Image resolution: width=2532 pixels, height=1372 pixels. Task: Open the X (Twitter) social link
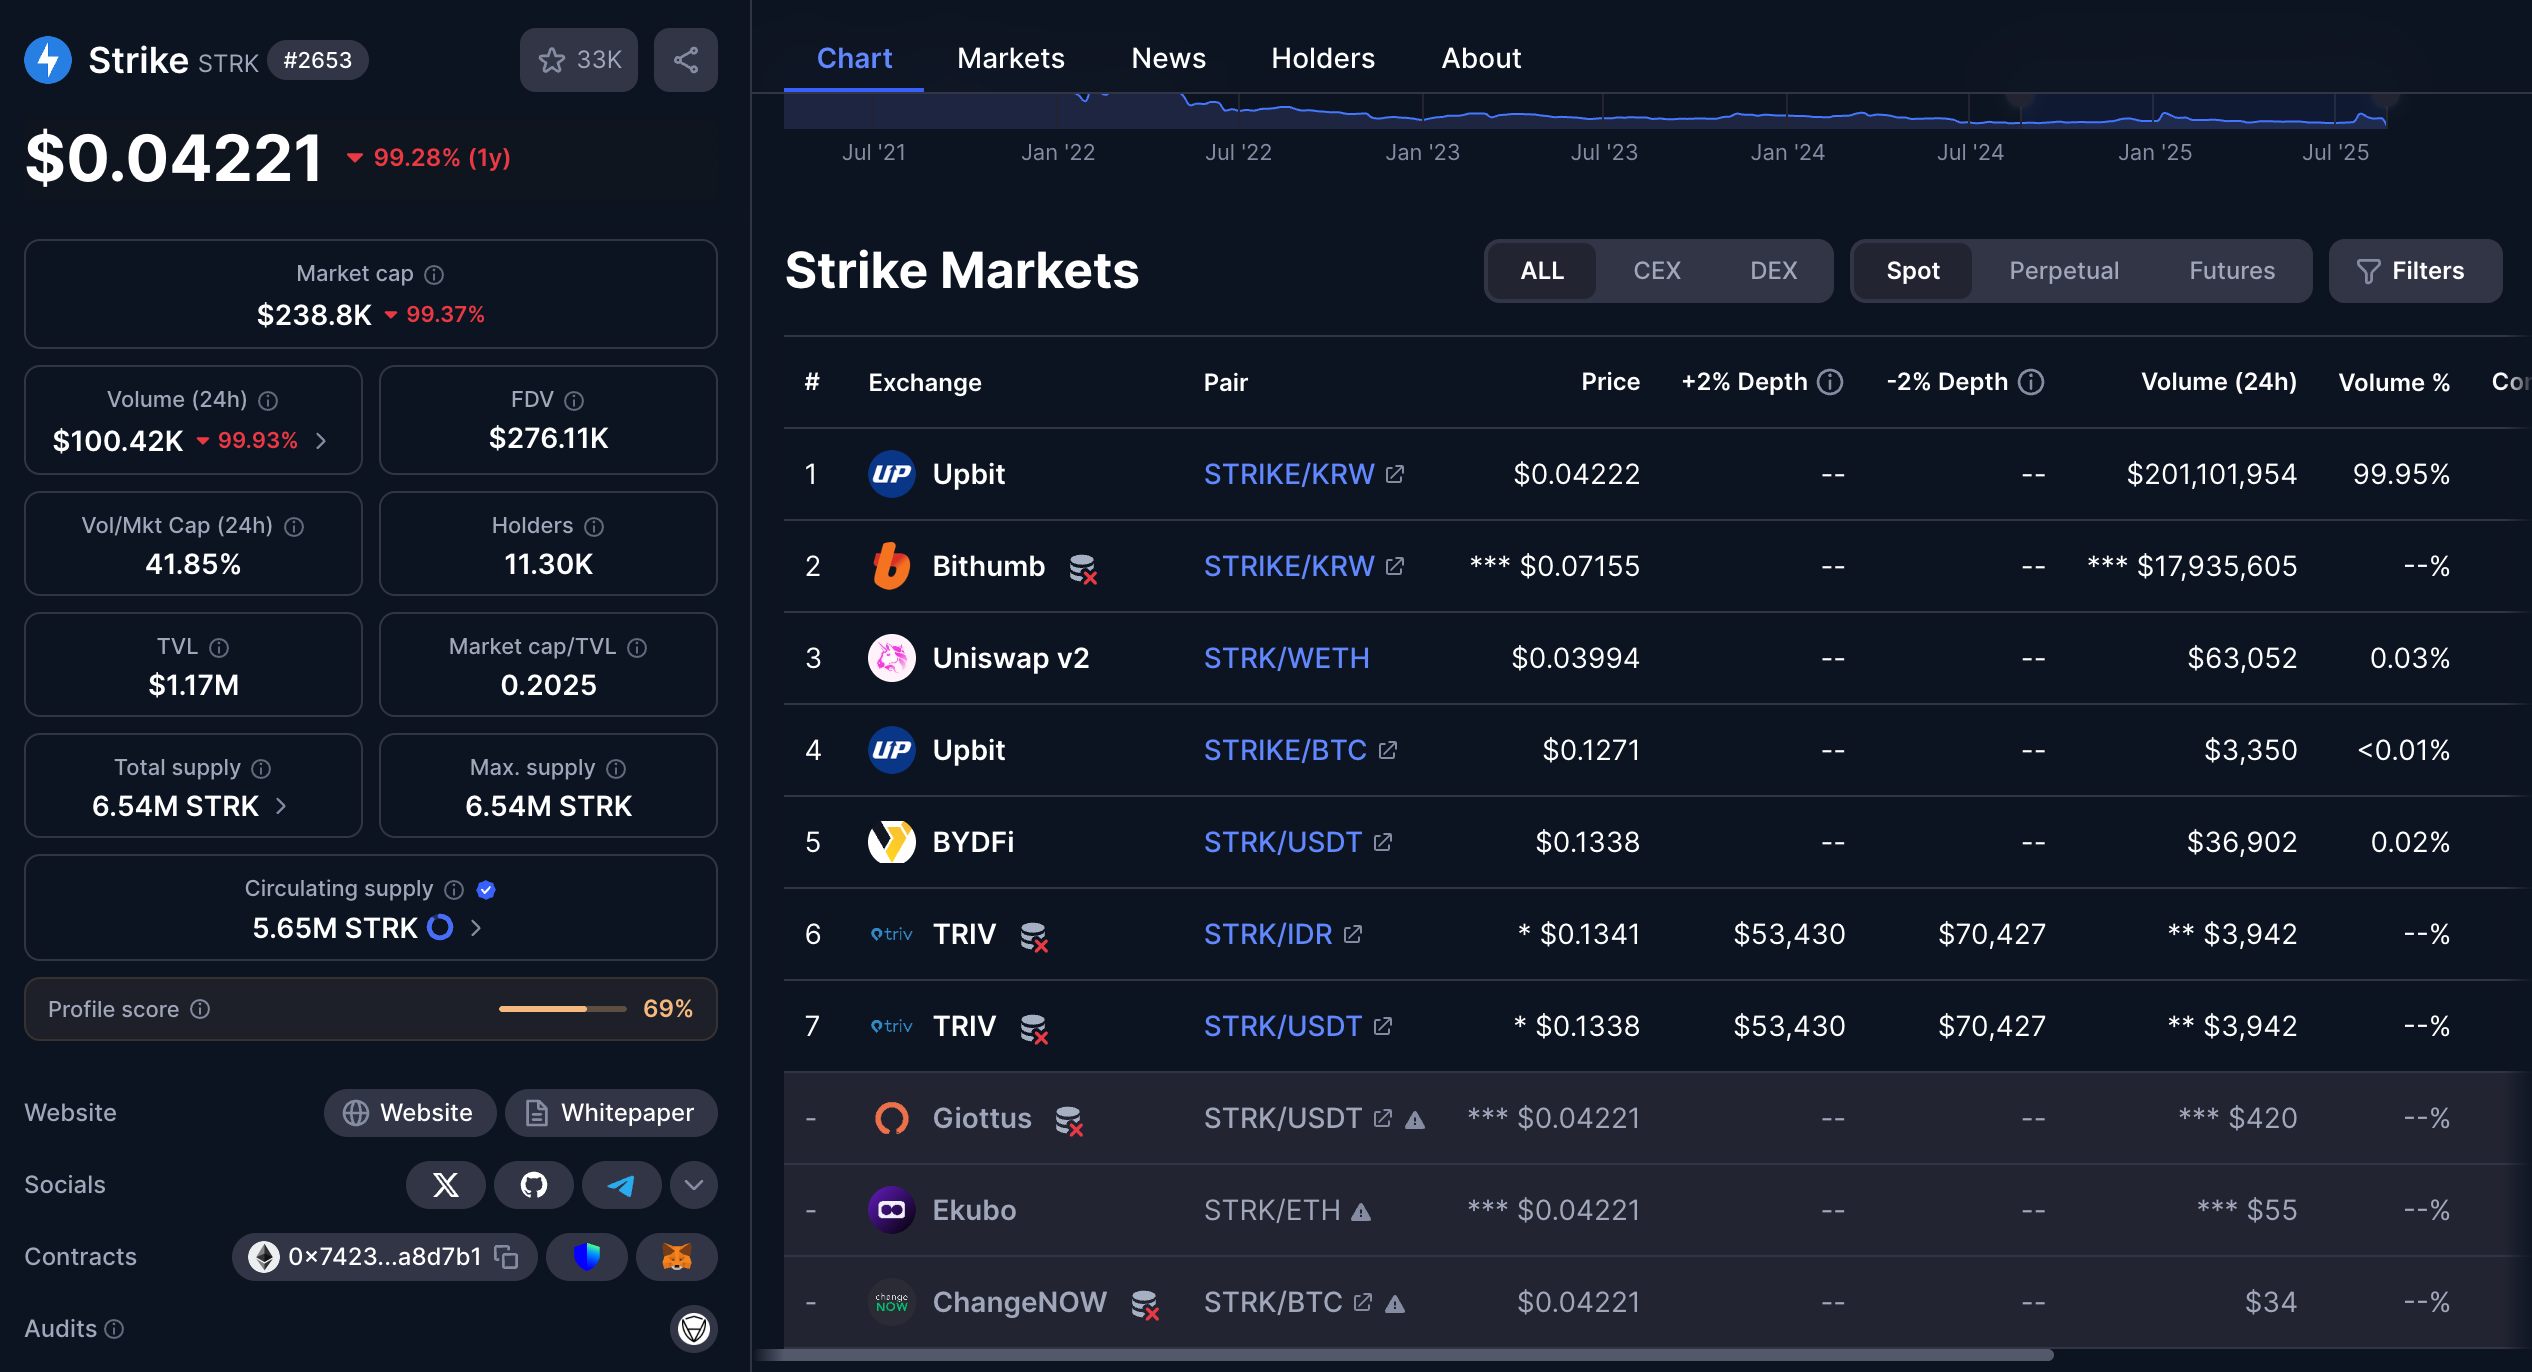pos(446,1185)
